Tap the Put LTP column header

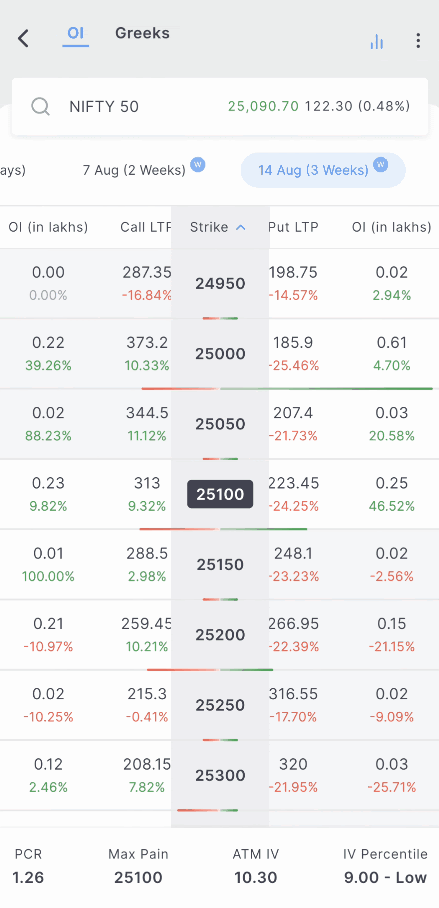pos(294,227)
